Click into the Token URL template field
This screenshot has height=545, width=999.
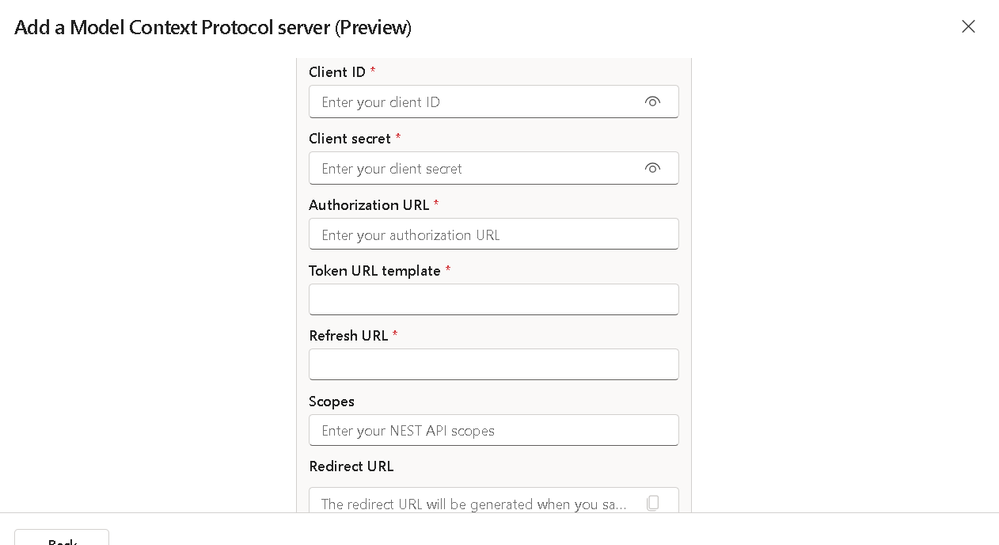tap(493, 300)
